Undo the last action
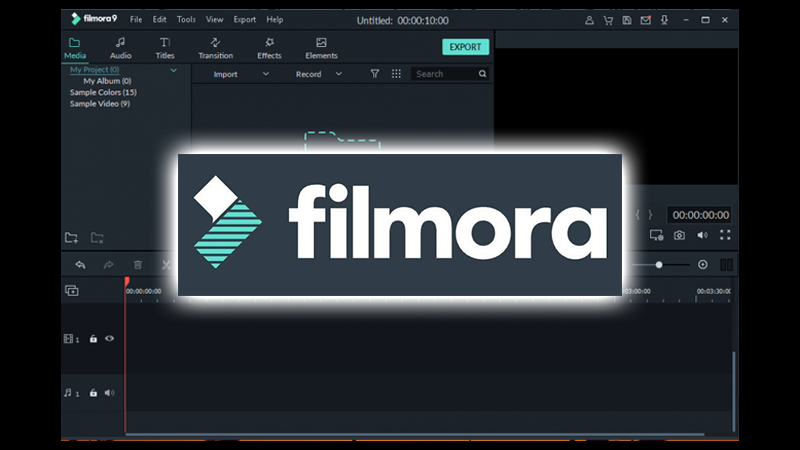Screen dimensions: 800x450 [80, 265]
